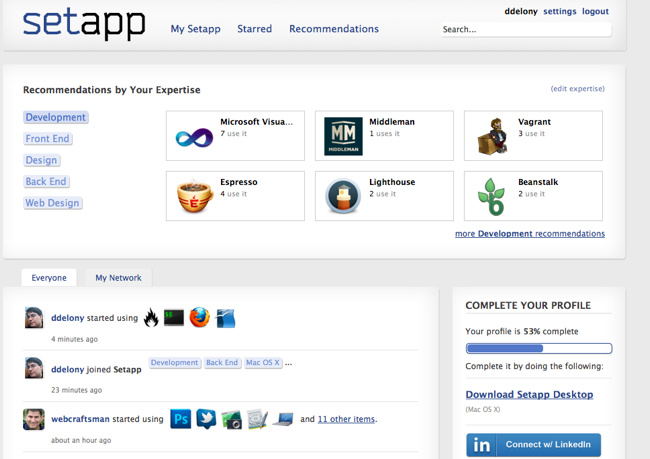Select the Back End expertise filter
Screen dimensions: 650x459
(46, 182)
